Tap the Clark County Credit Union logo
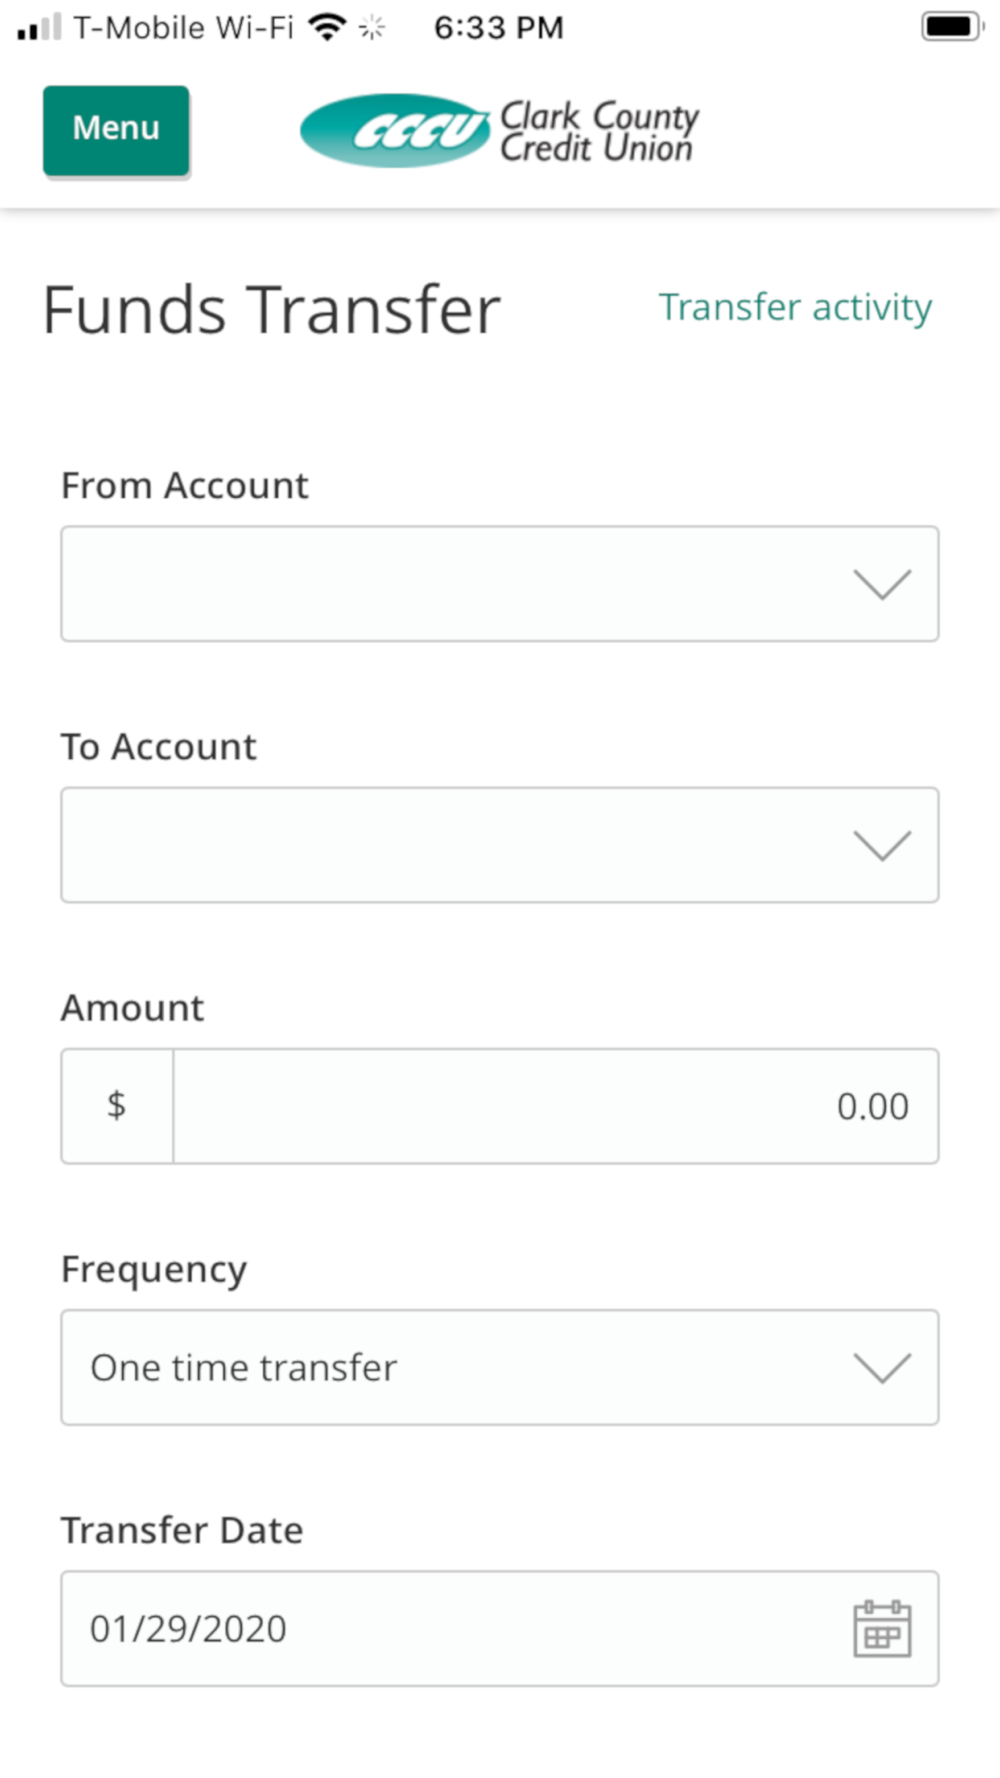Screen dimensions: 1000x1778 [499, 131]
